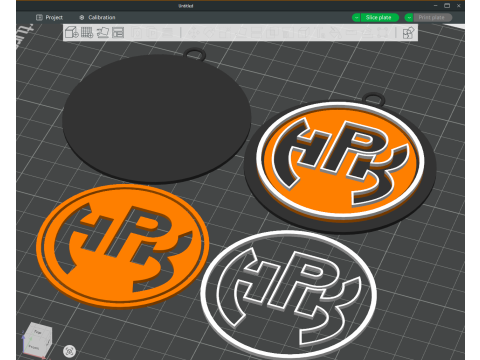Expand the Slice plate dropdown arrow
Screen dimensions: 480x360
(356, 17)
